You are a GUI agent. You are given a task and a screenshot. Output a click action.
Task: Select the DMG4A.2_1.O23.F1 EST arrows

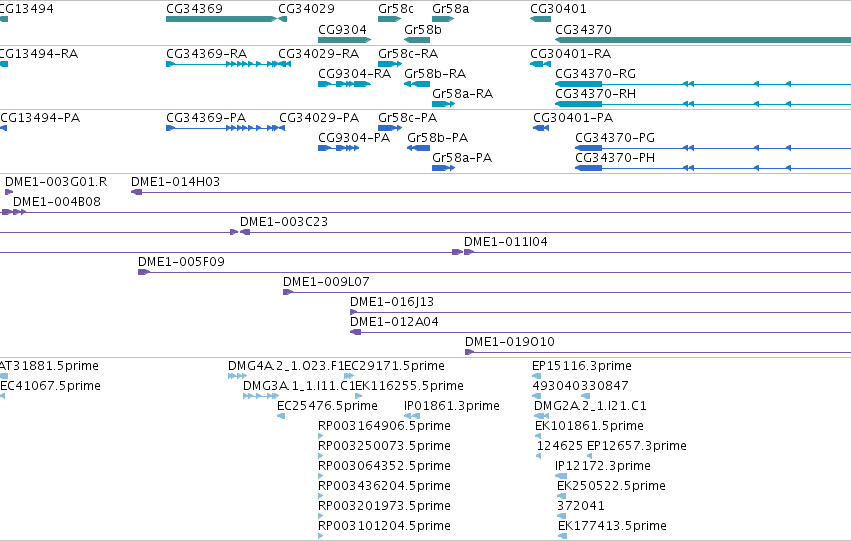pyautogui.click(x=238, y=376)
